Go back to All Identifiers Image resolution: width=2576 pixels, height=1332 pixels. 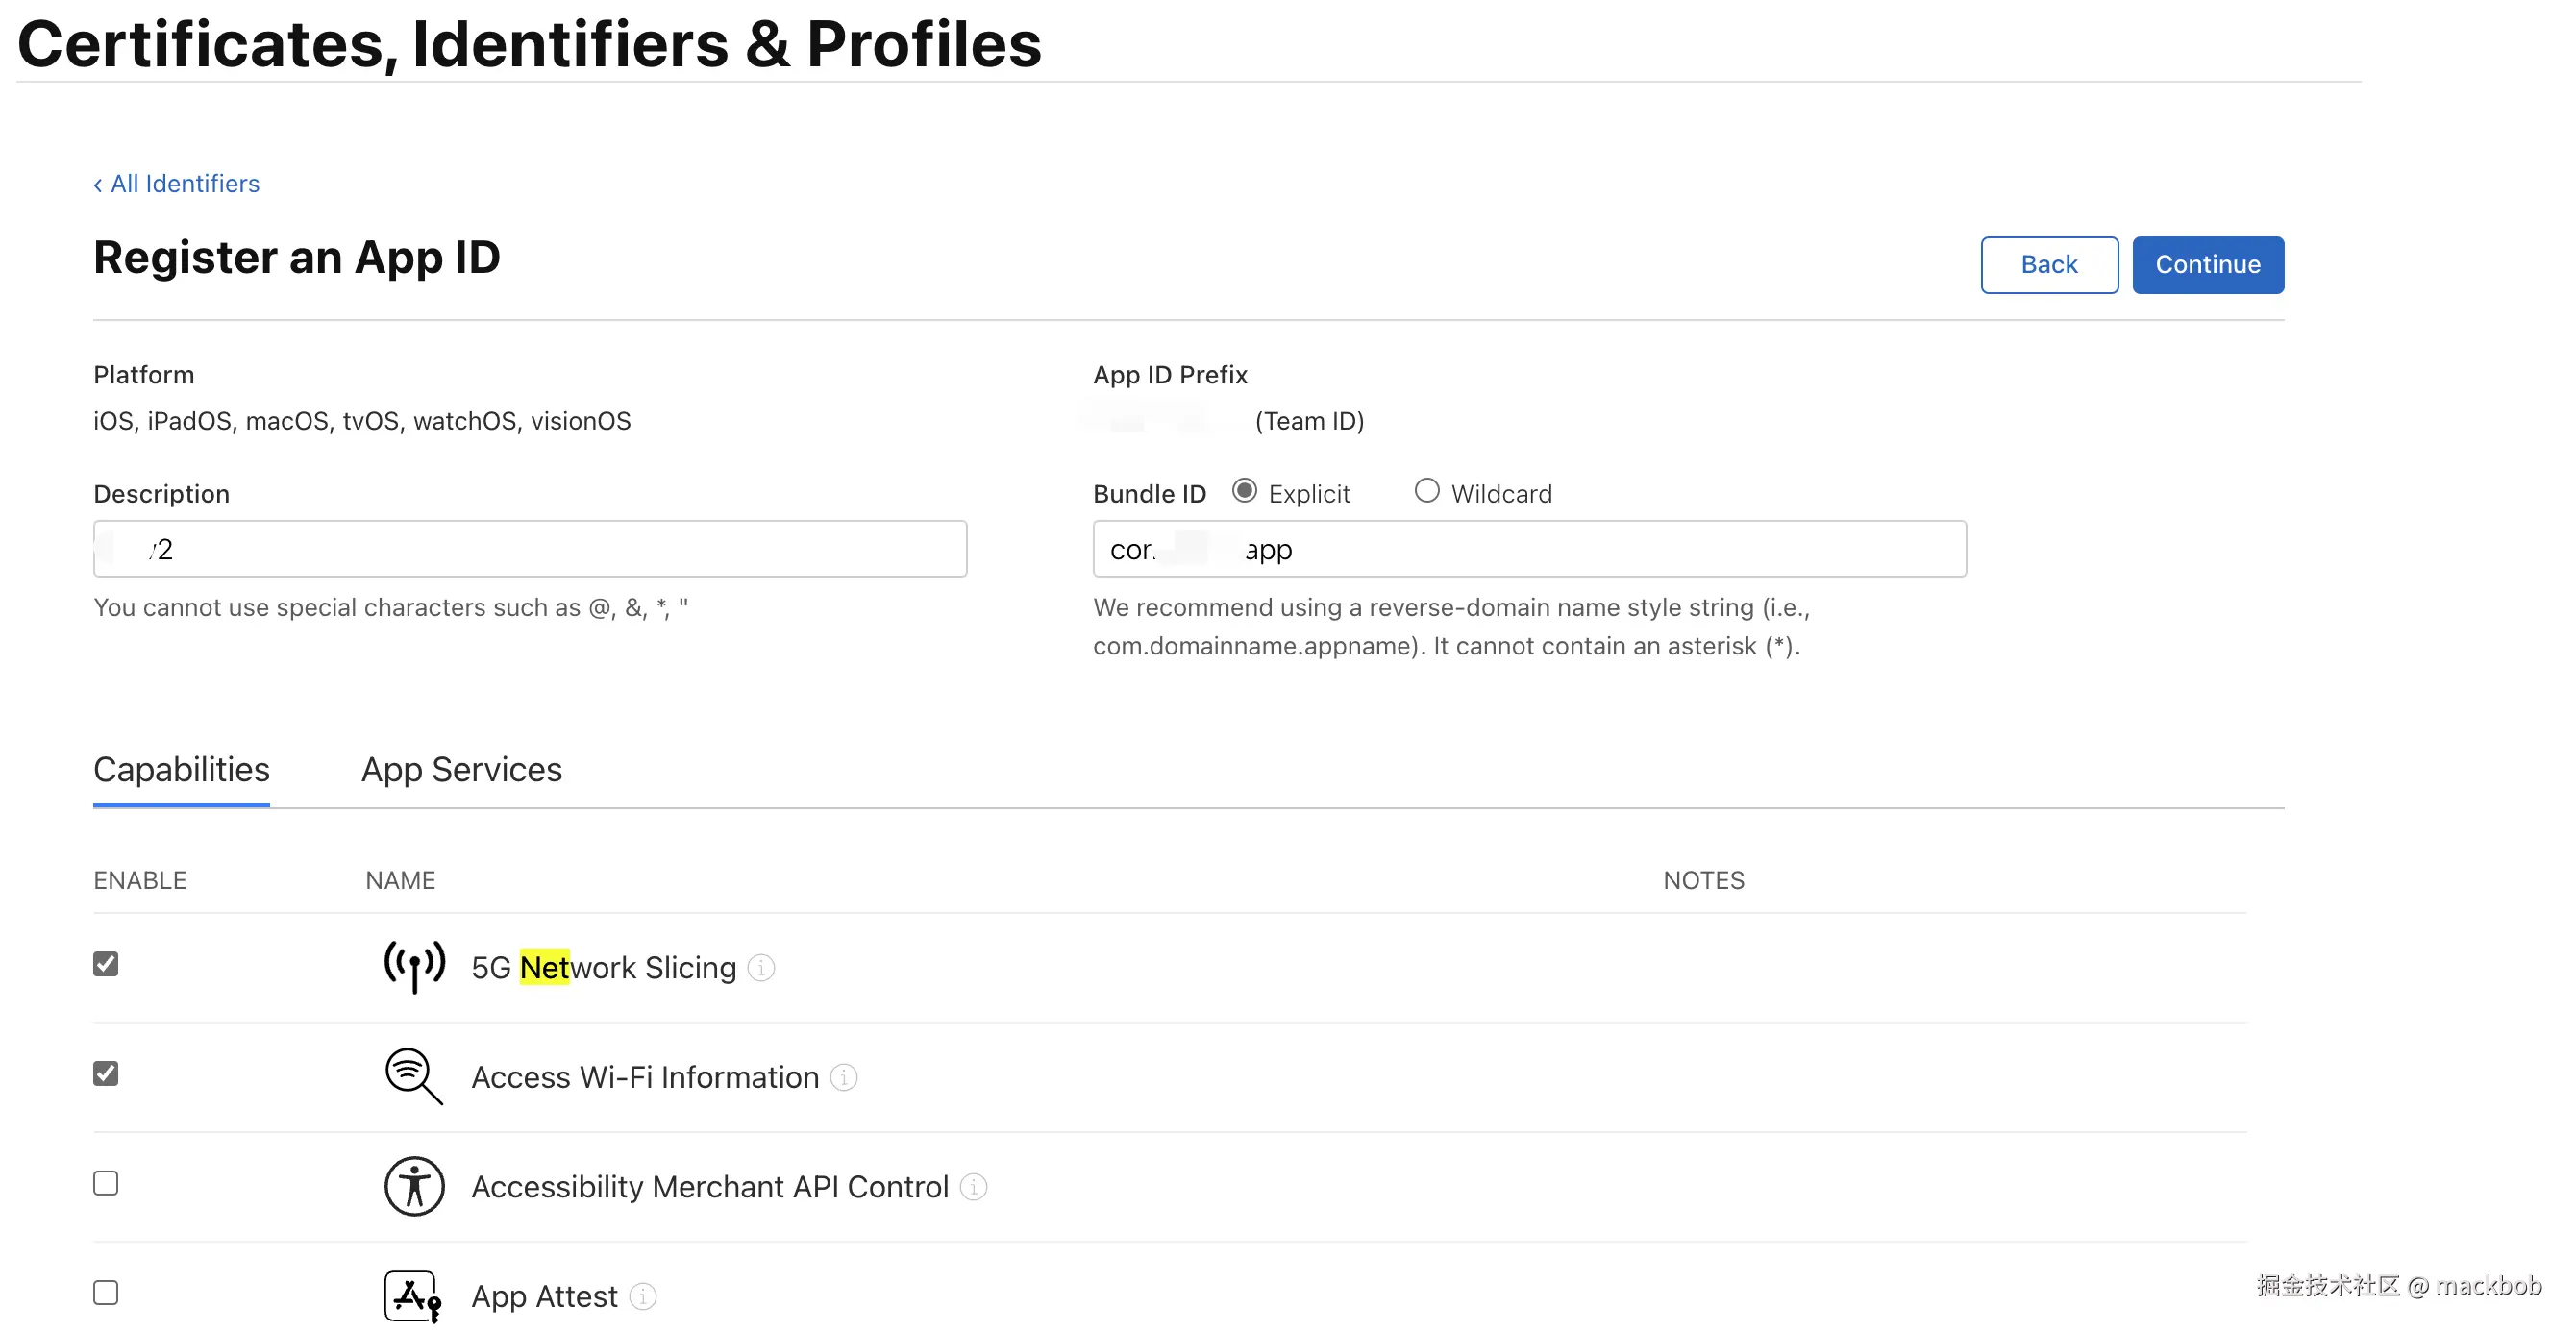click(x=176, y=184)
